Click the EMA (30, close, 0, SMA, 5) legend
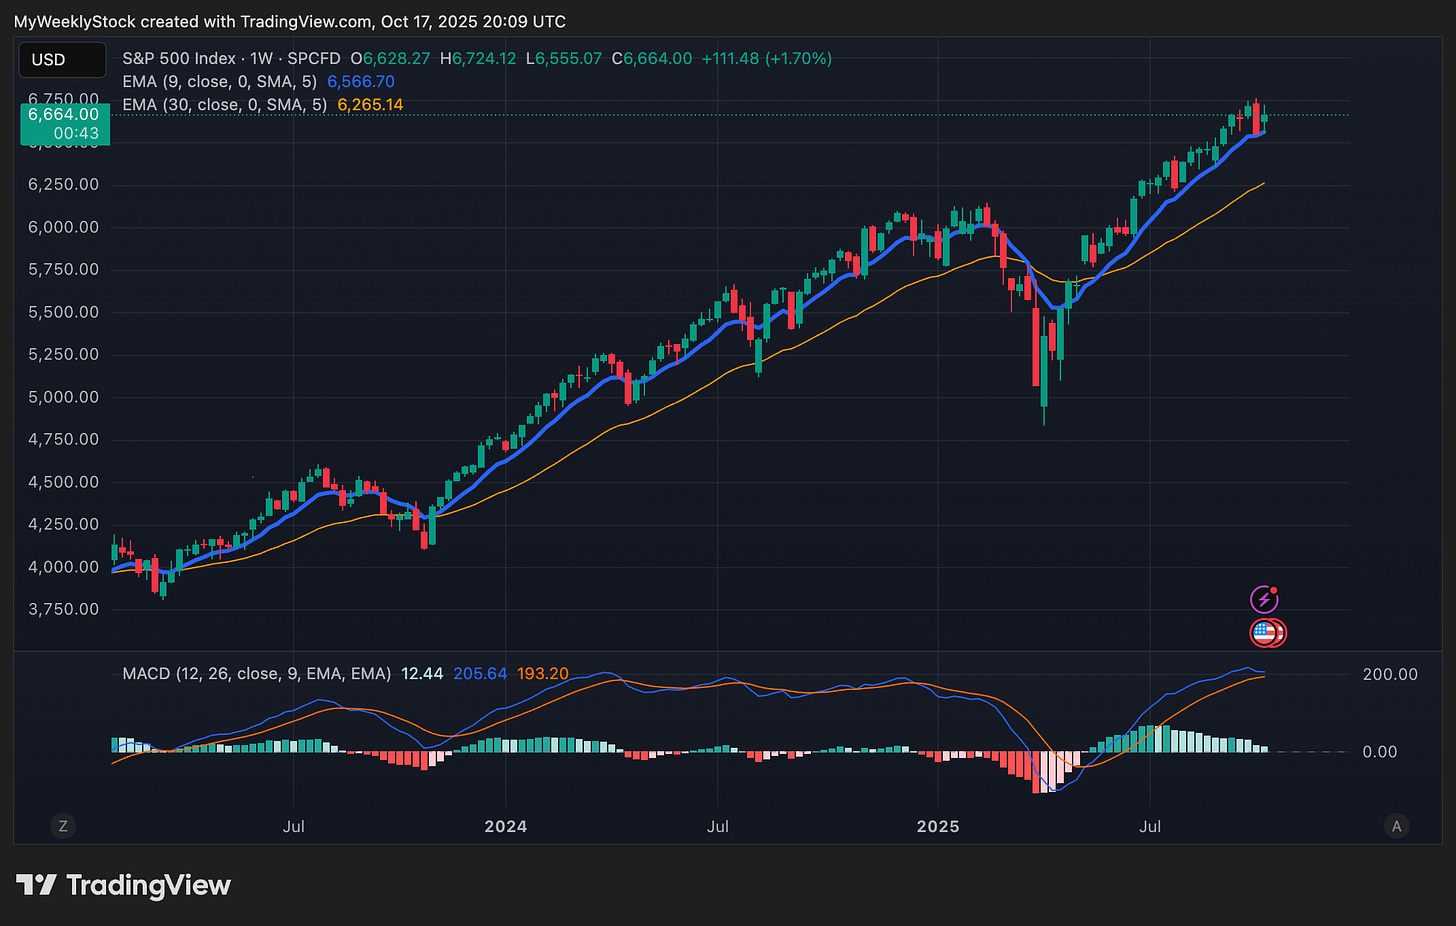 [224, 105]
